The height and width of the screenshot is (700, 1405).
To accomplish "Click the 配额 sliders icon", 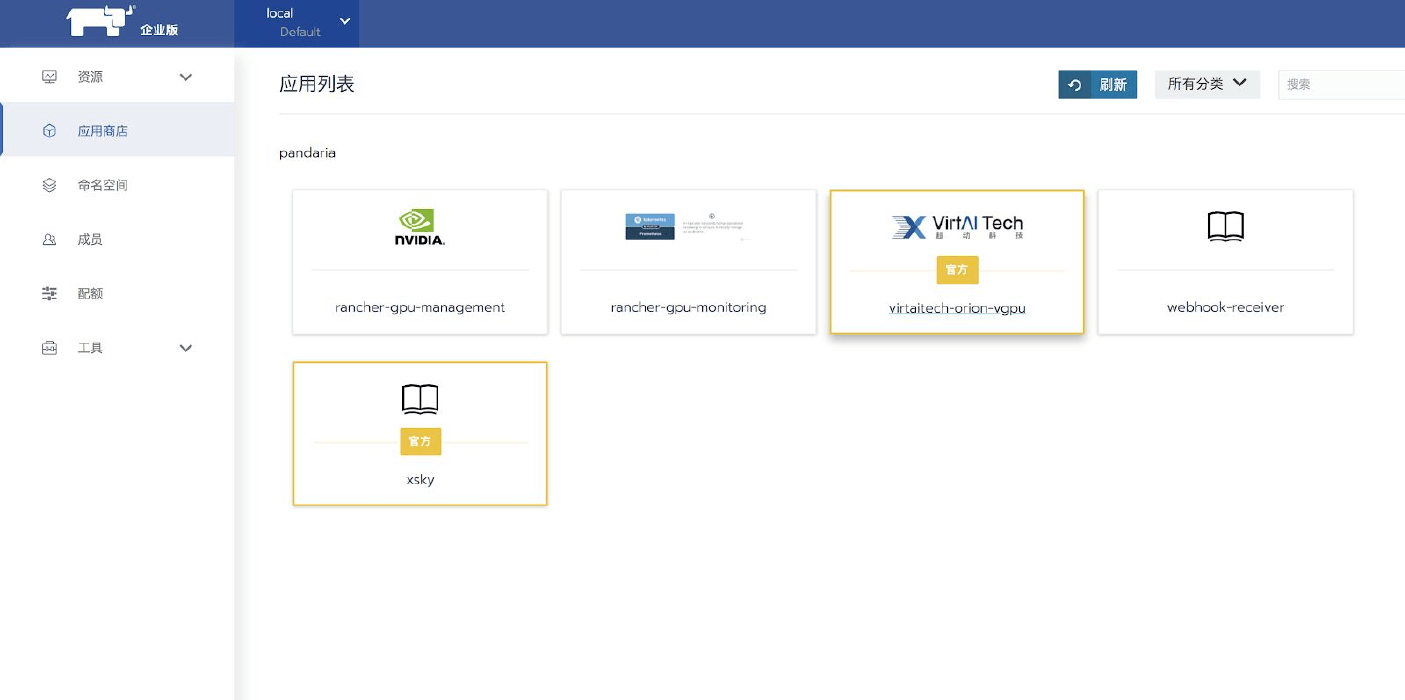I will click(49, 294).
